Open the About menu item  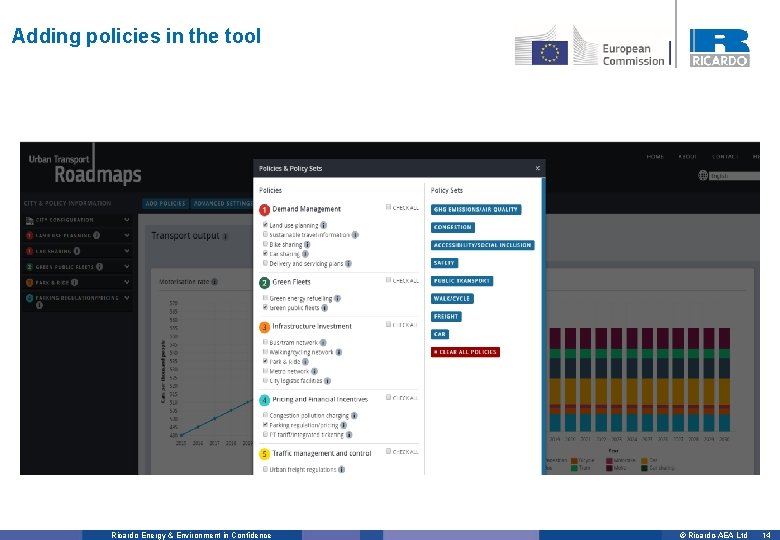[687, 157]
